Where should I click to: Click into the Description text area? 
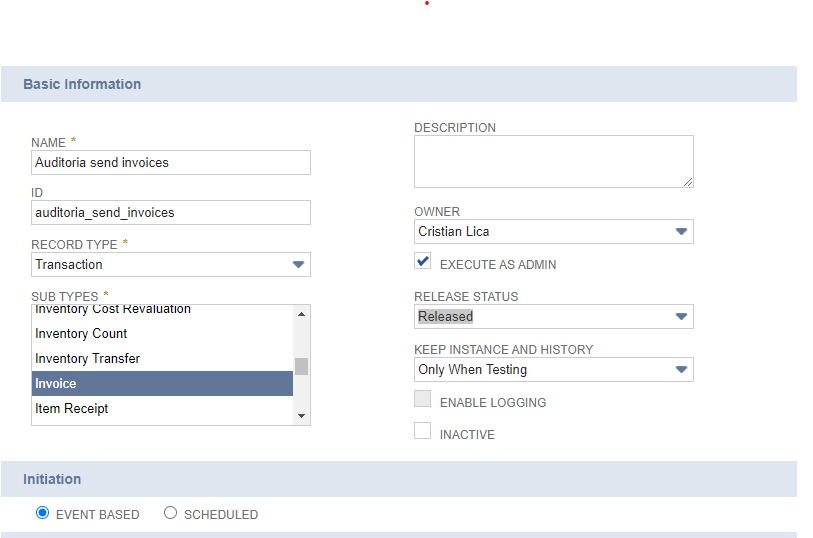[x=554, y=162]
